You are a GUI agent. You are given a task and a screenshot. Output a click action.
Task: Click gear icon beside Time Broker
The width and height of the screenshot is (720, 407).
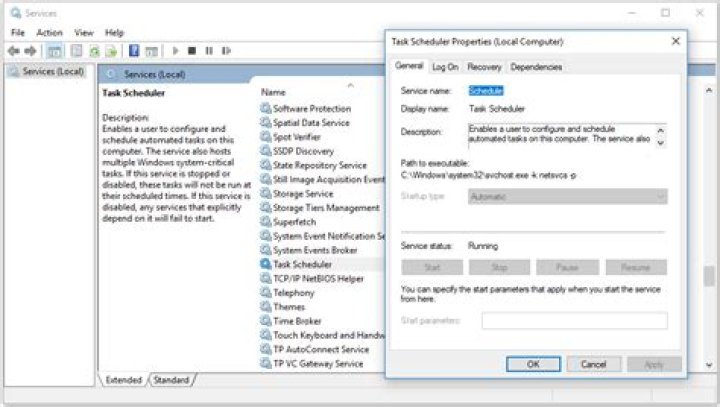coord(265,321)
